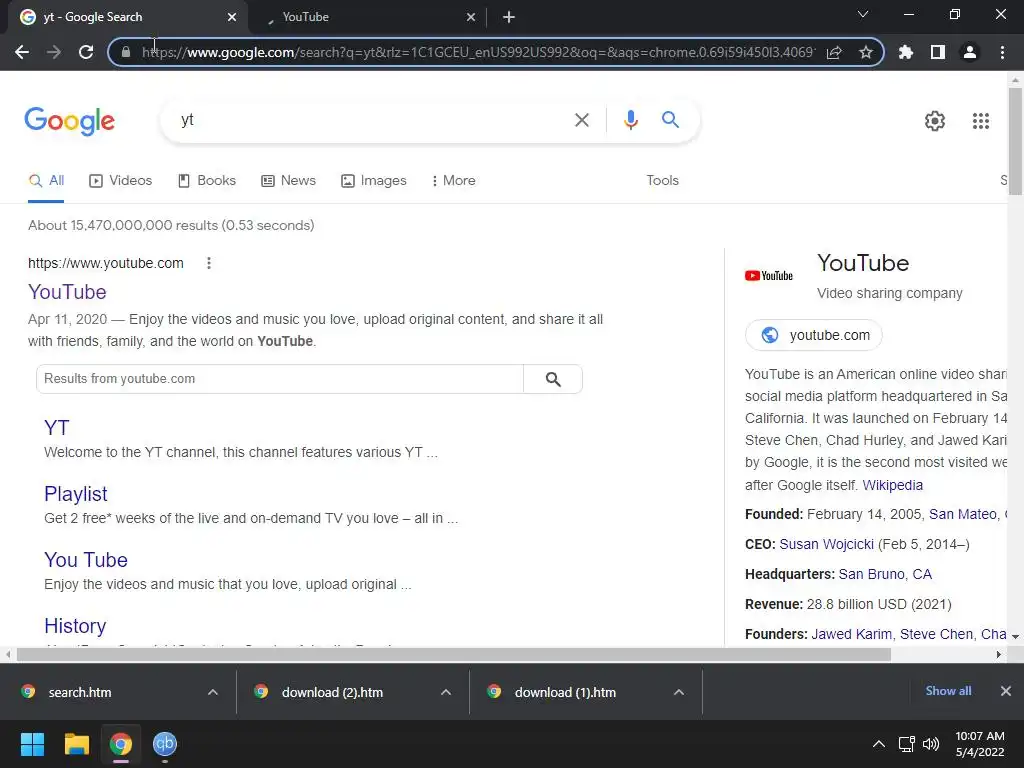This screenshot has height=768, width=1024.
Task: Open the download (2).htm downloaded file
Action: [x=332, y=692]
